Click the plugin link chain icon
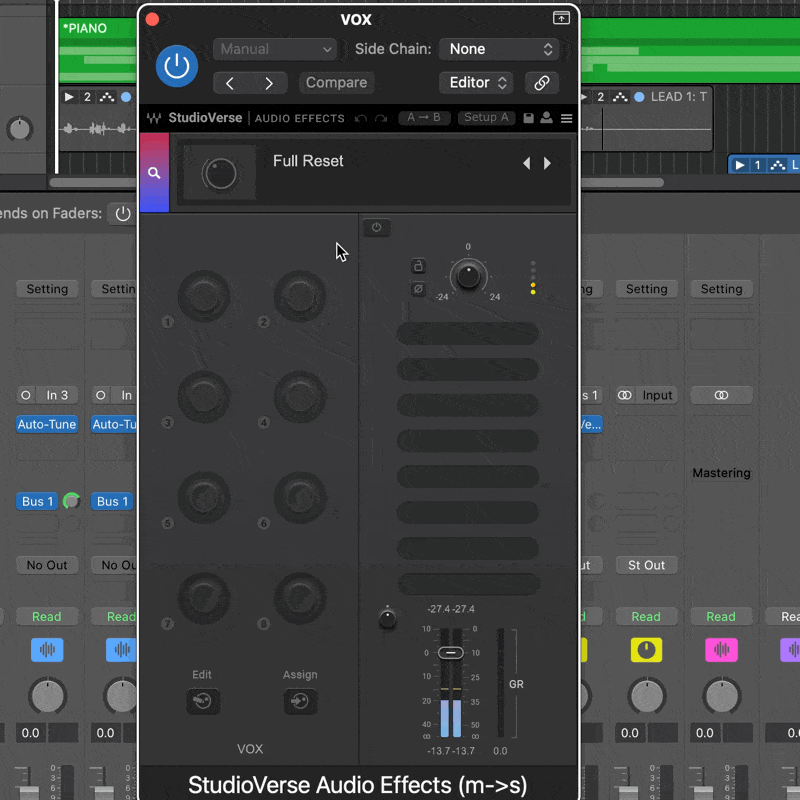Viewport: 800px width, 800px height. pyautogui.click(x=542, y=83)
